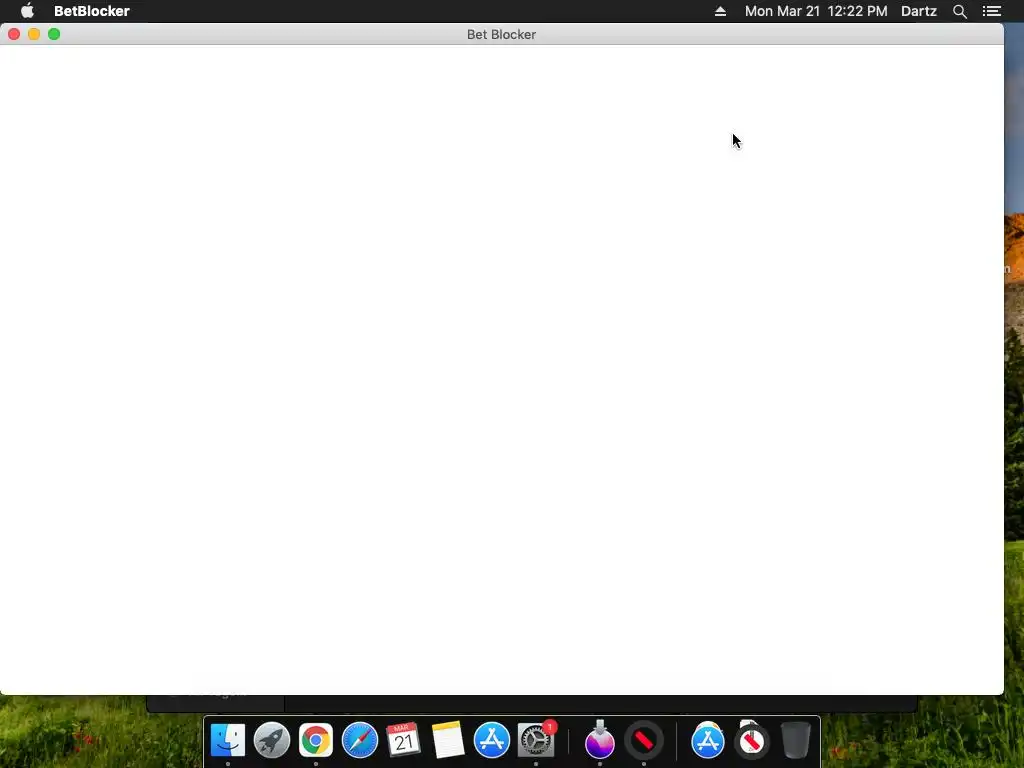Click the eject icon in menu bar
The height and width of the screenshot is (768, 1024).
720,11
